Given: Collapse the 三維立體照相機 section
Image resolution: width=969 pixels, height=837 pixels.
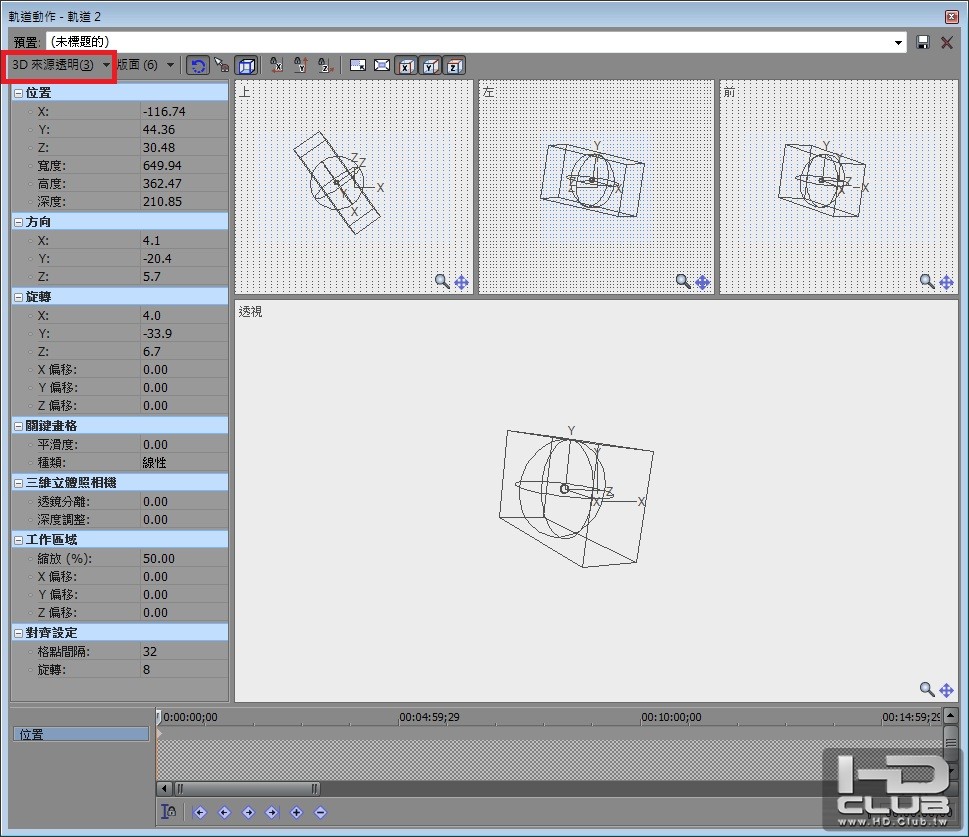Looking at the screenshot, I should pyautogui.click(x=19, y=483).
